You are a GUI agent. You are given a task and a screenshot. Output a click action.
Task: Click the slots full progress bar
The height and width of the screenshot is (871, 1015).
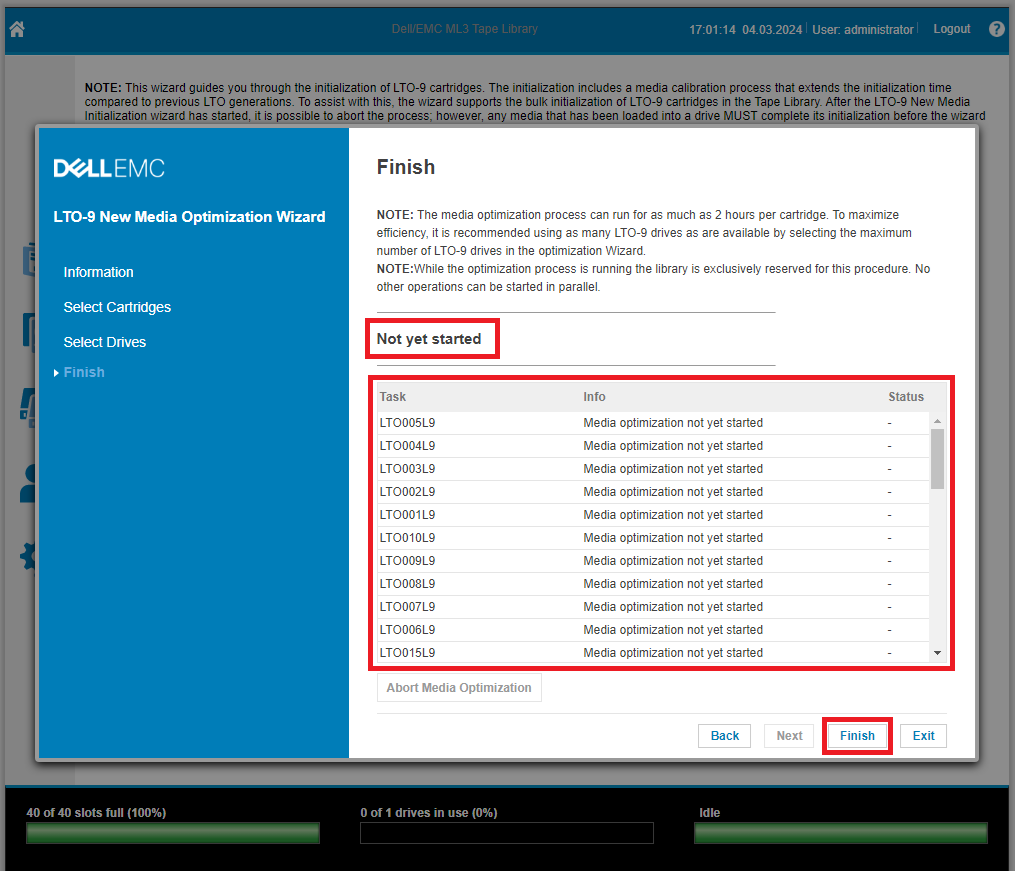point(173,833)
